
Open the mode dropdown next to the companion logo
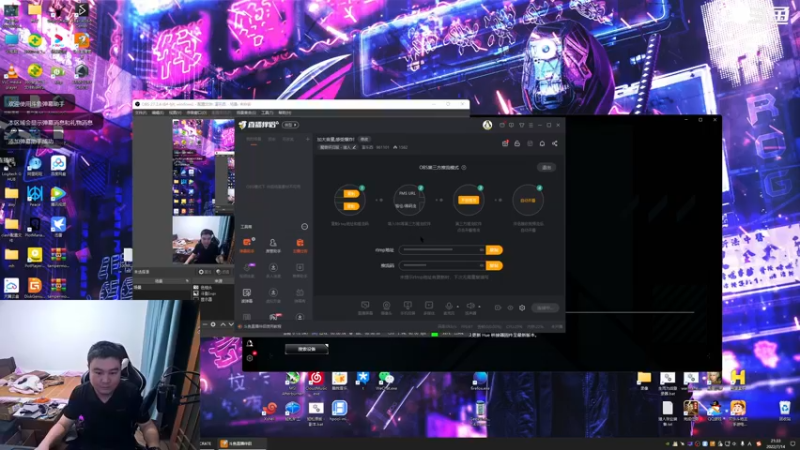pyautogui.click(x=291, y=125)
